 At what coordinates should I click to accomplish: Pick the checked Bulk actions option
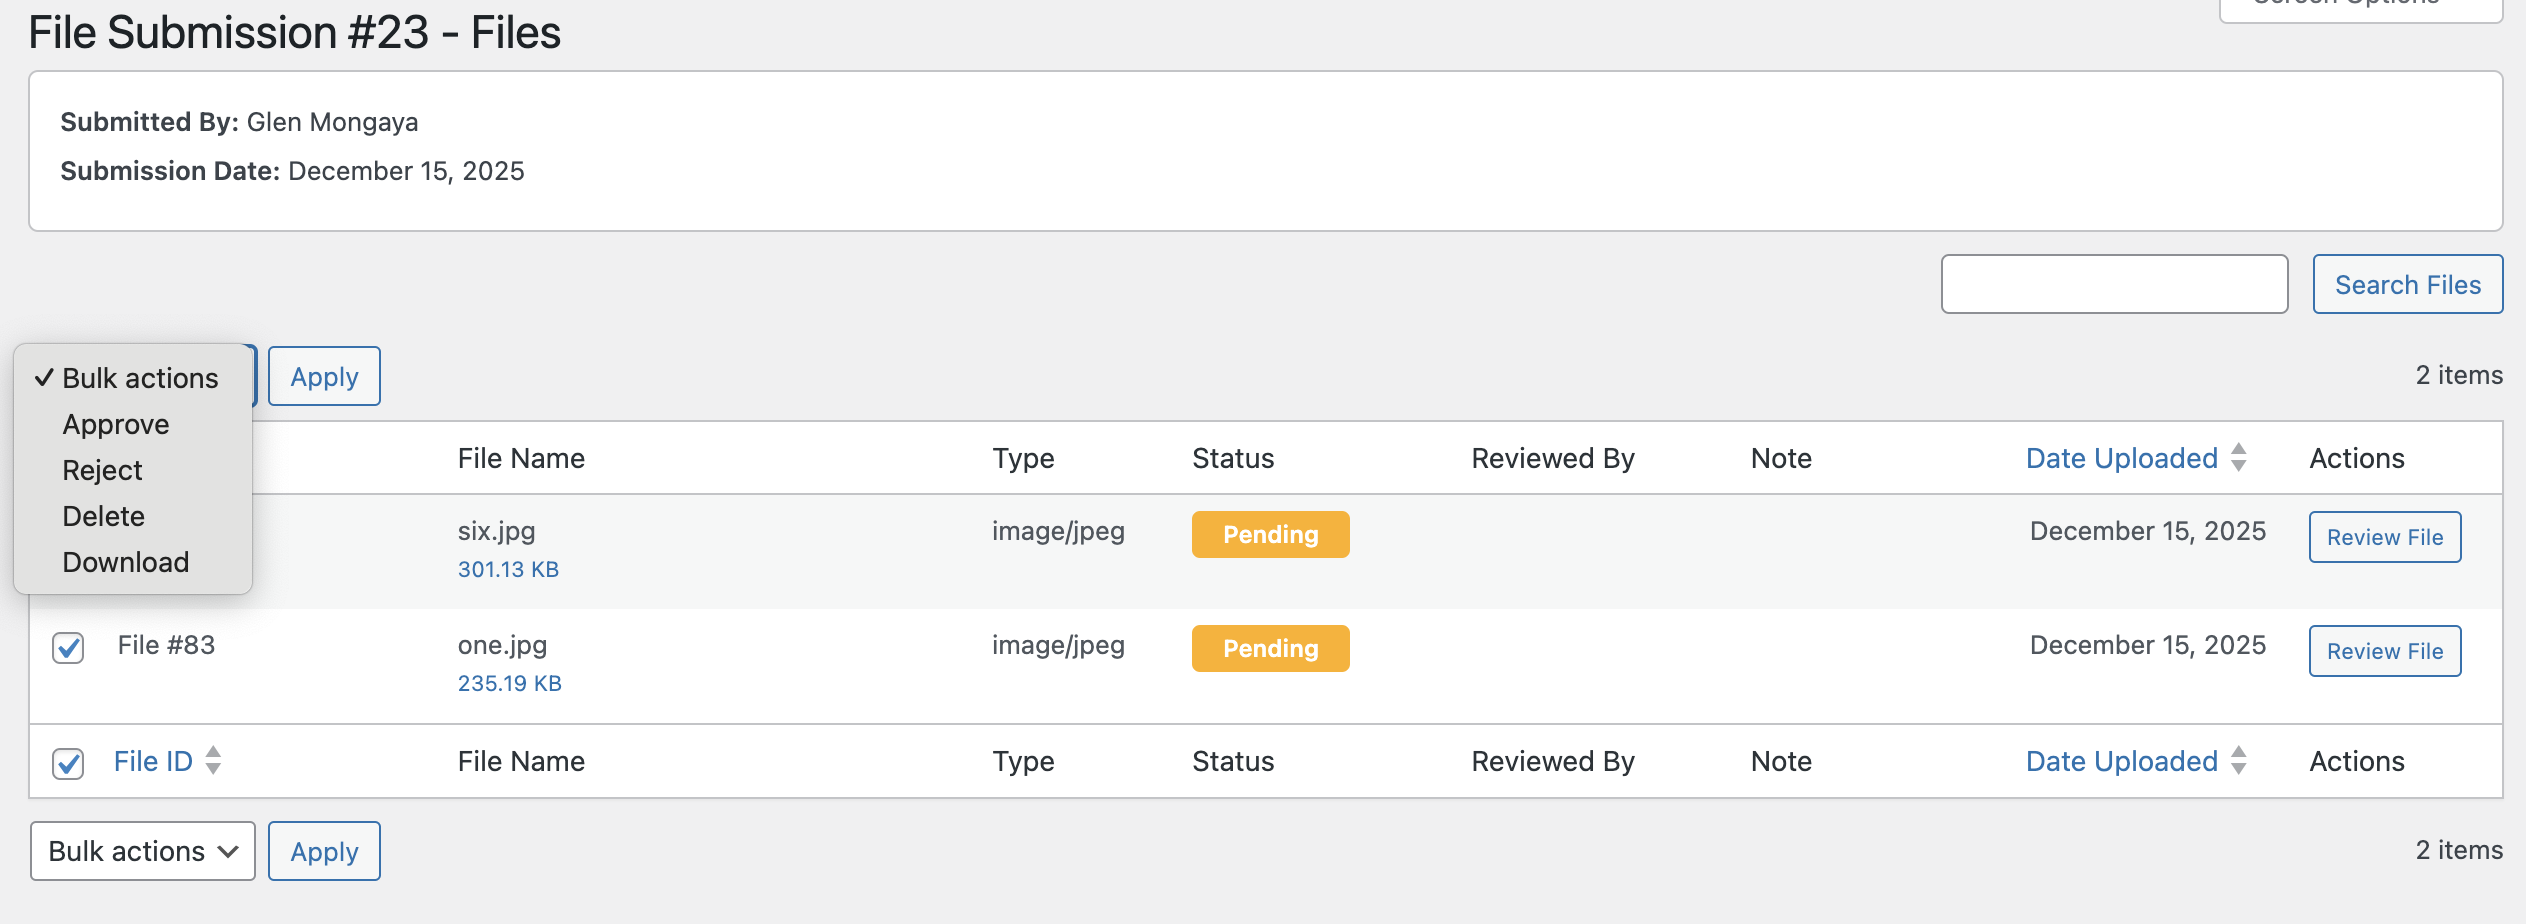pos(140,379)
